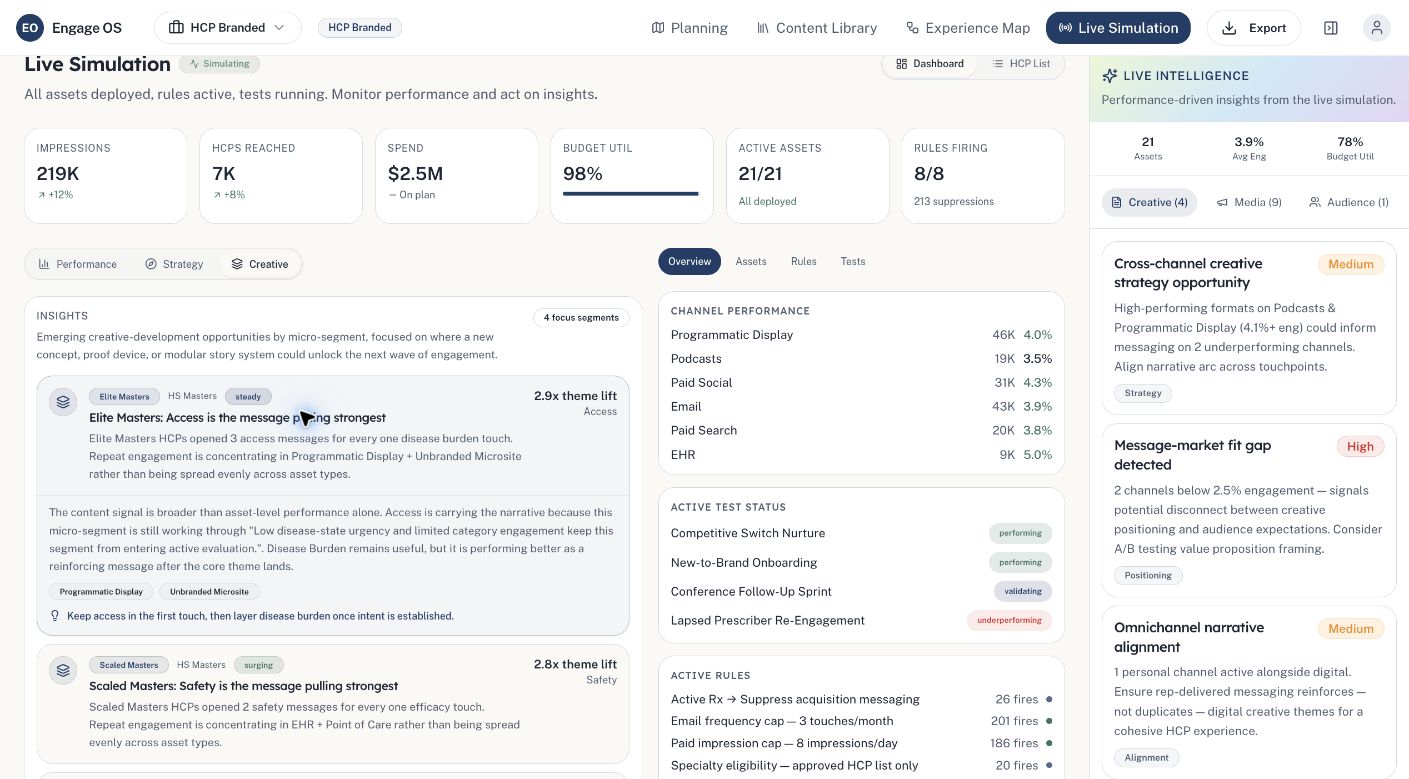
Task: Select the Live Simulation tab
Action: tap(1118, 28)
